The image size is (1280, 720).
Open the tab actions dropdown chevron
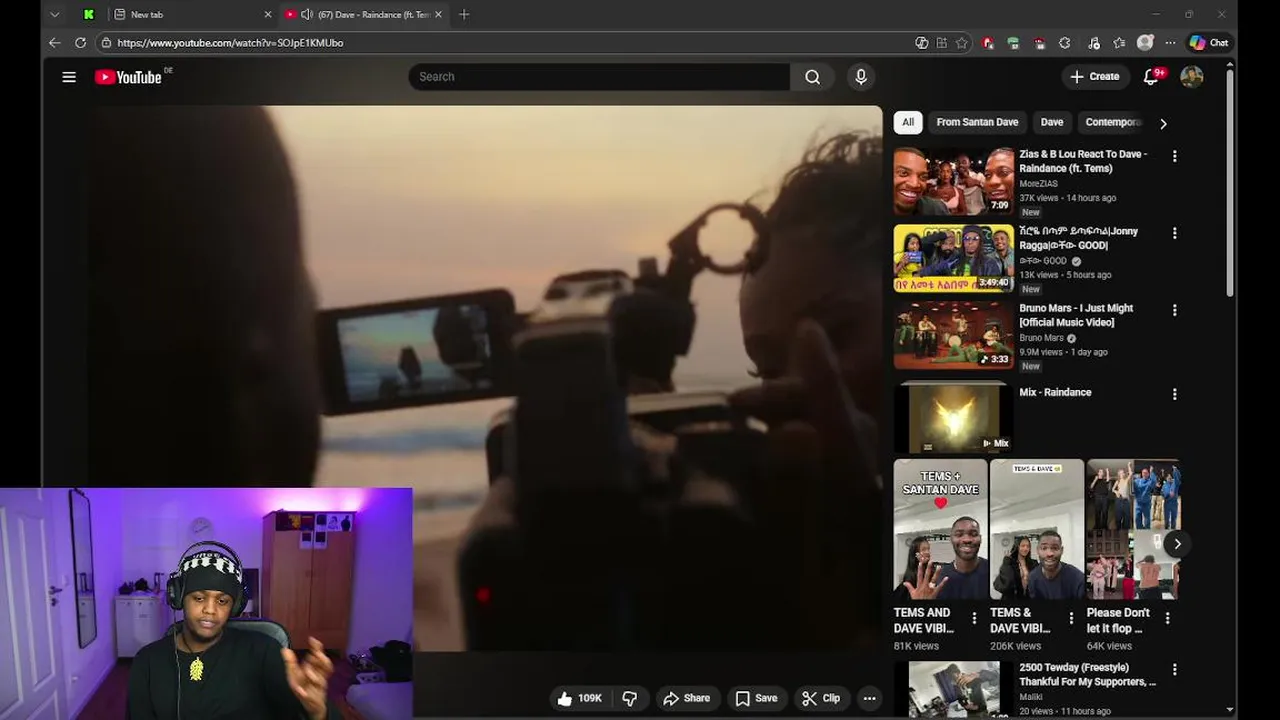coord(54,15)
